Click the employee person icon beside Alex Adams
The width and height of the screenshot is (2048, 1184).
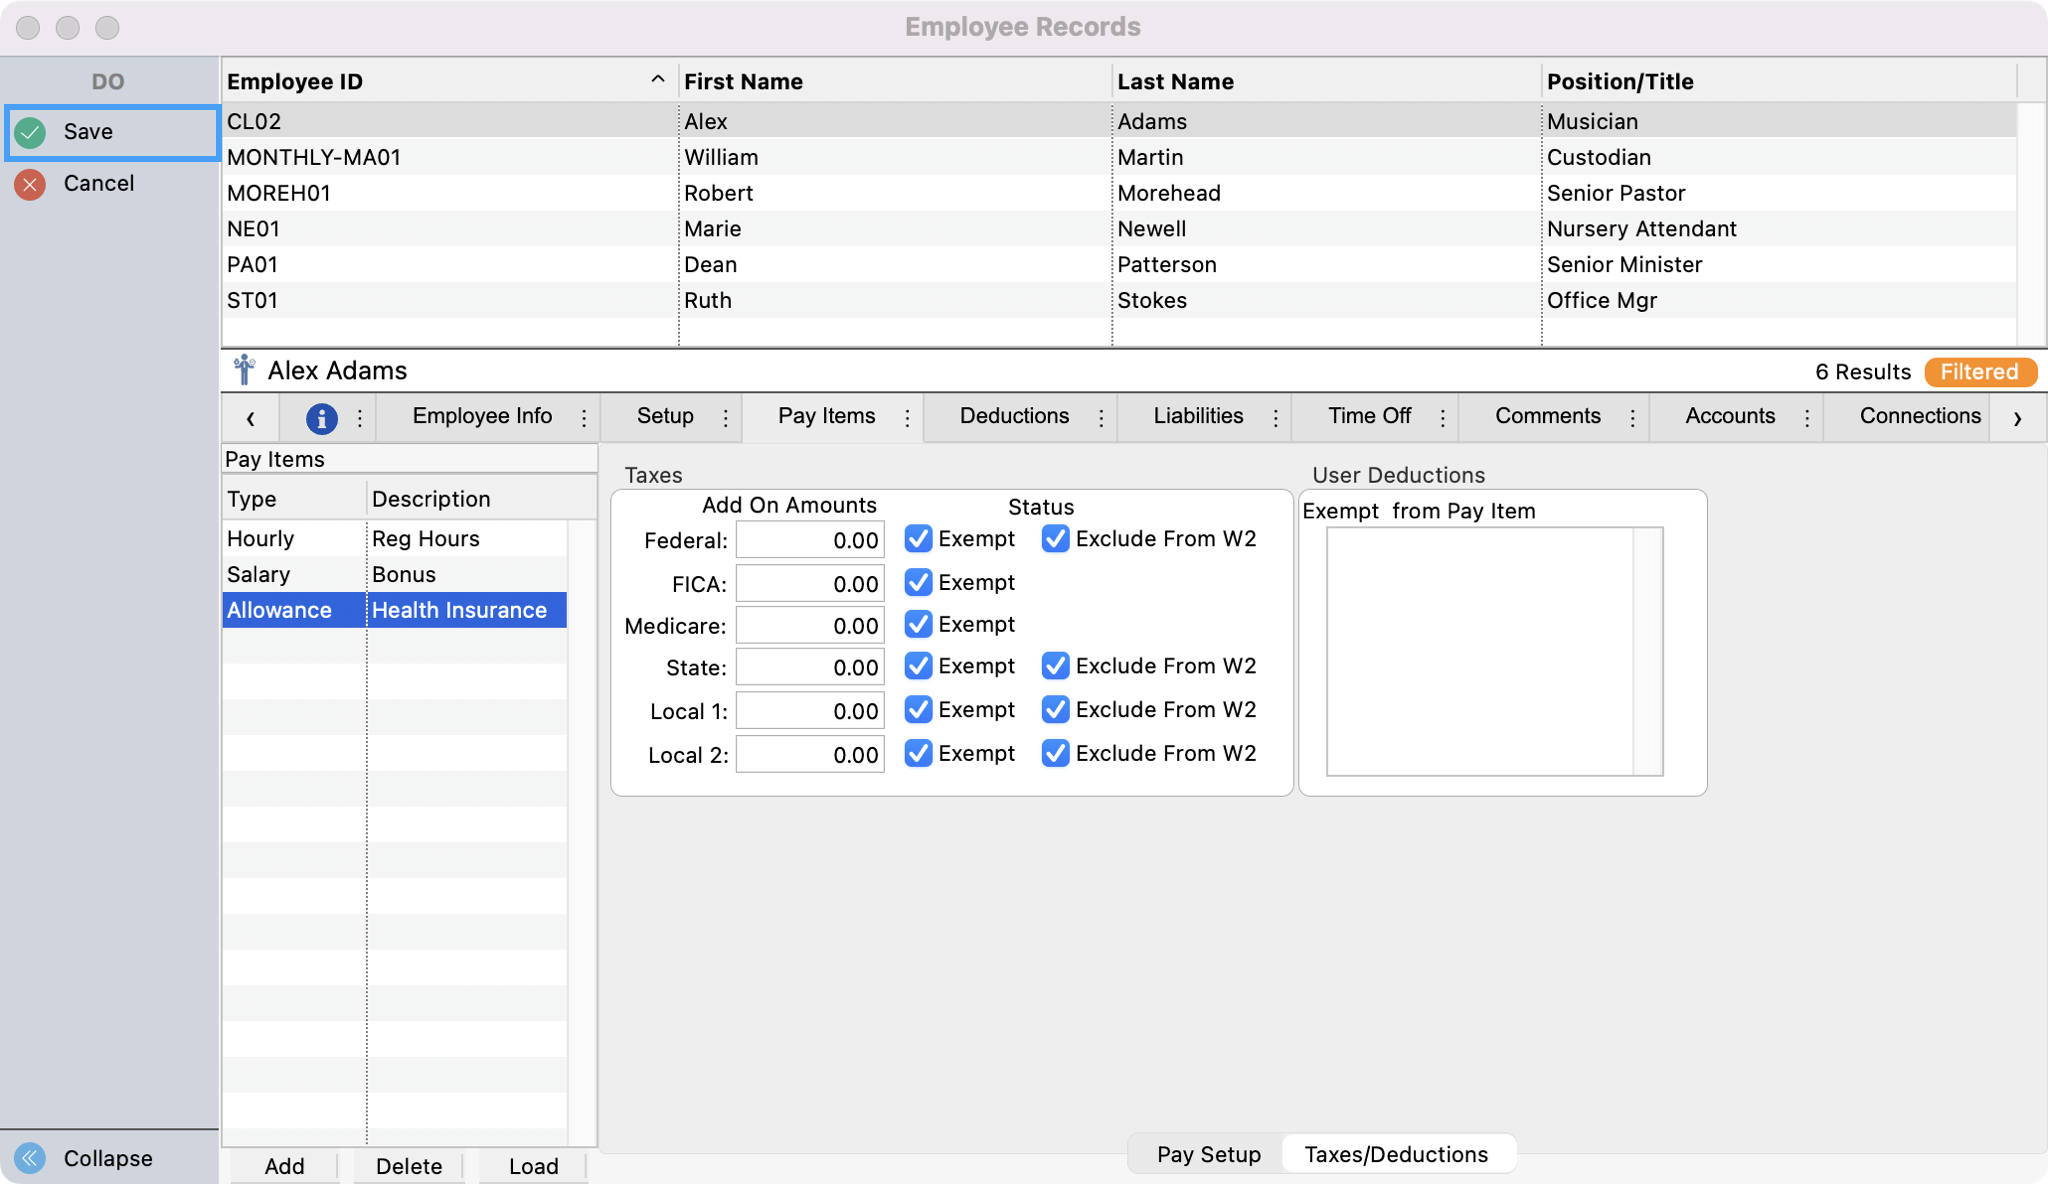(244, 371)
